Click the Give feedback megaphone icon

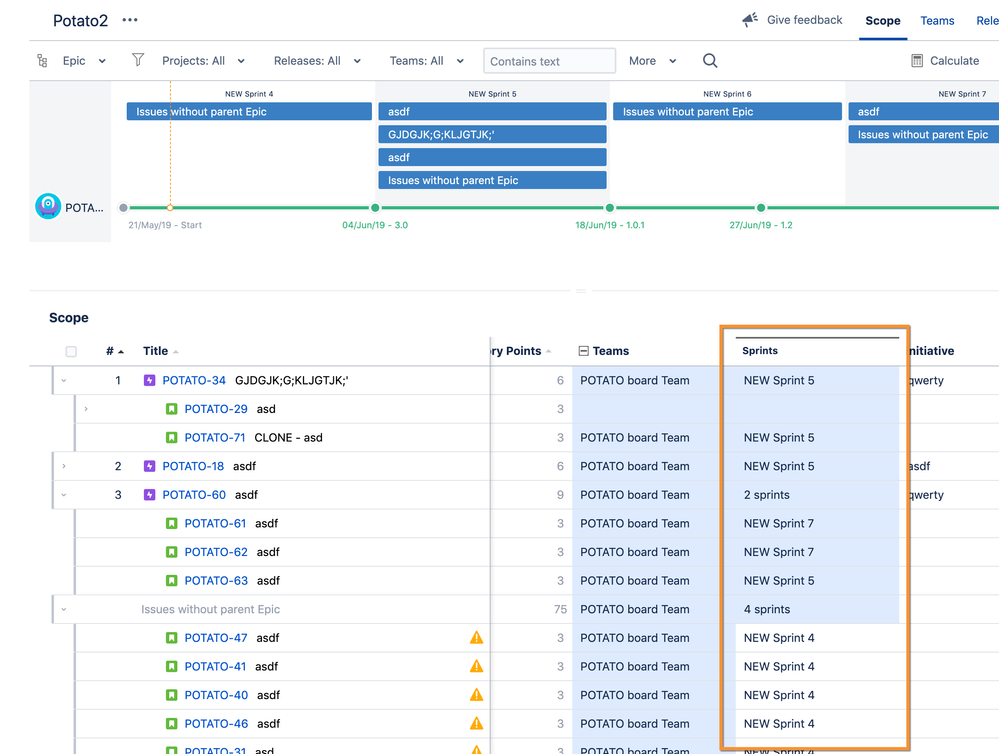(750, 20)
